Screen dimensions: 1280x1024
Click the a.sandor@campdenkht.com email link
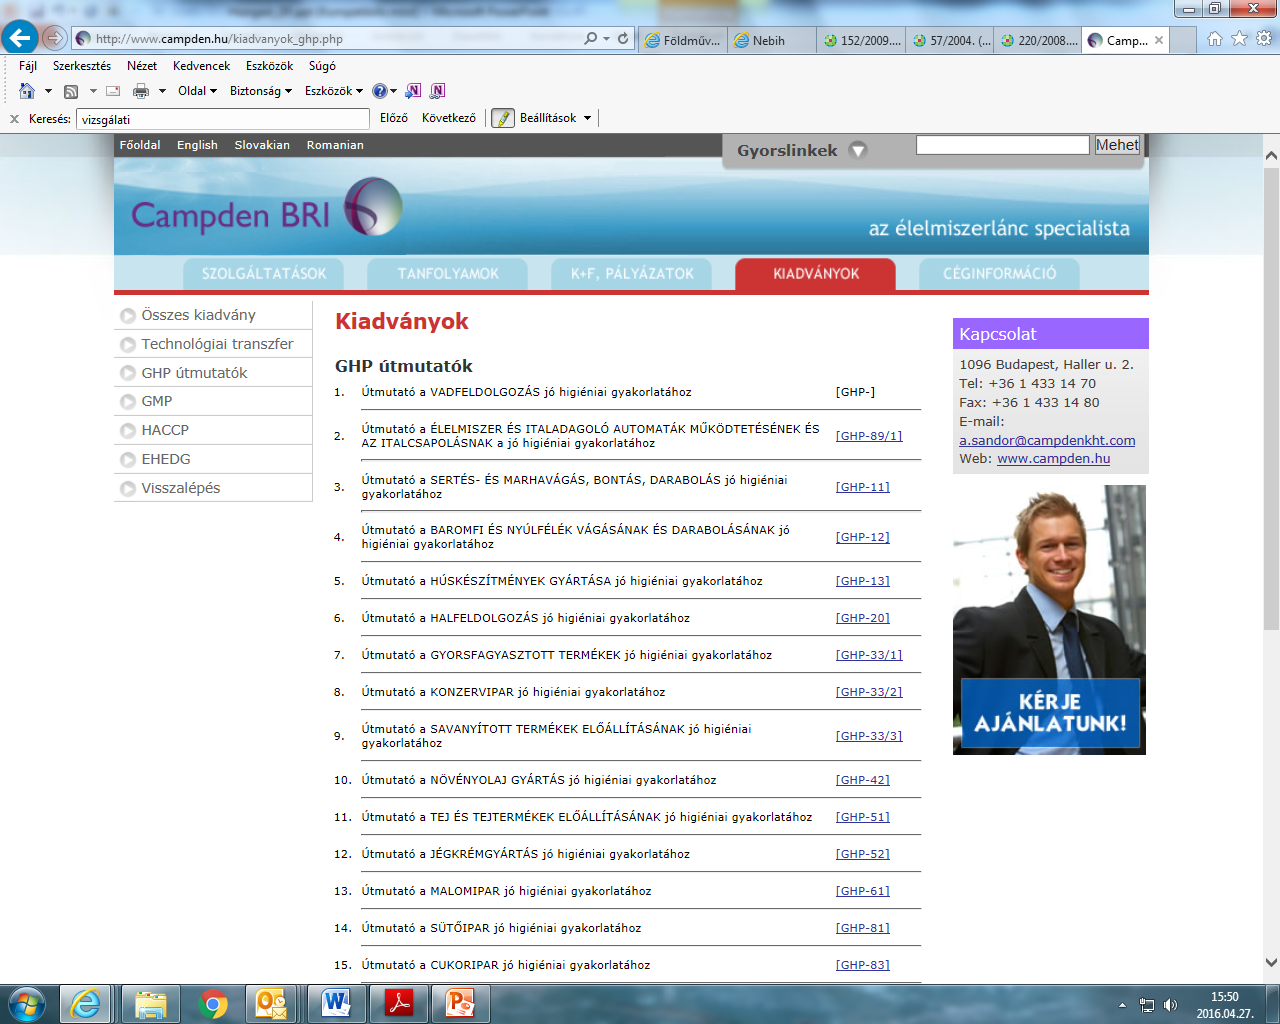[x=1047, y=440]
